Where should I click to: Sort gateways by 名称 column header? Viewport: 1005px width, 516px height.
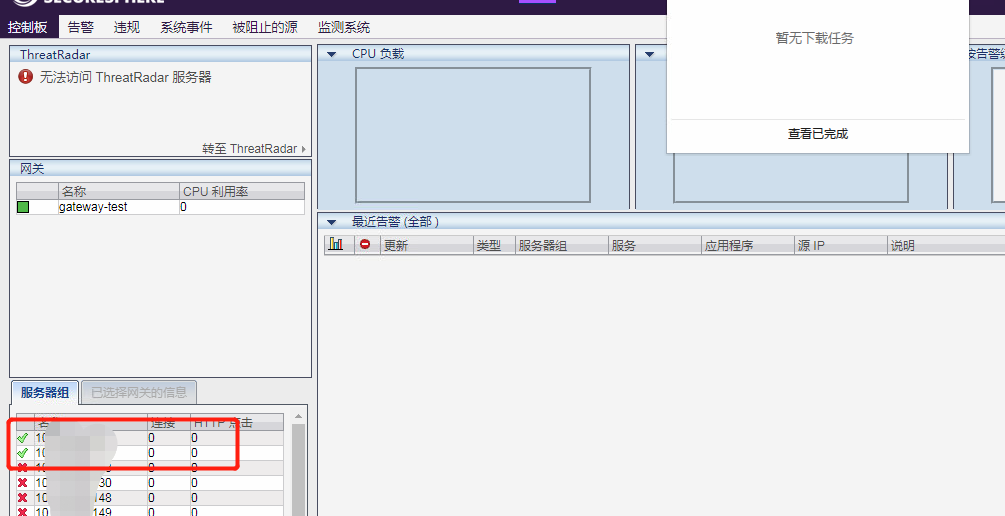pos(119,191)
